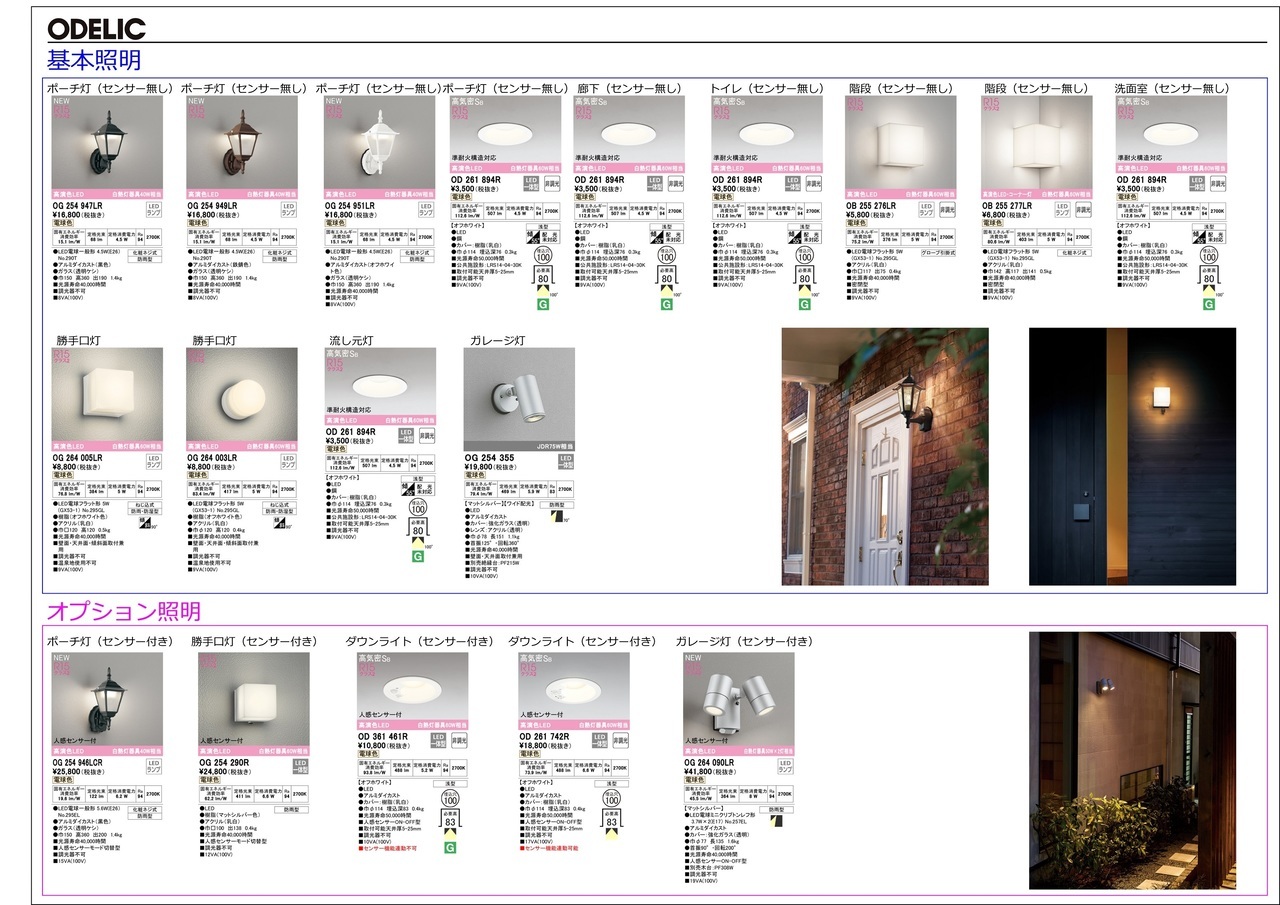The width and height of the screenshot is (1280, 905).
Task: Select model number OB 255 276LR
Action: pos(871,205)
